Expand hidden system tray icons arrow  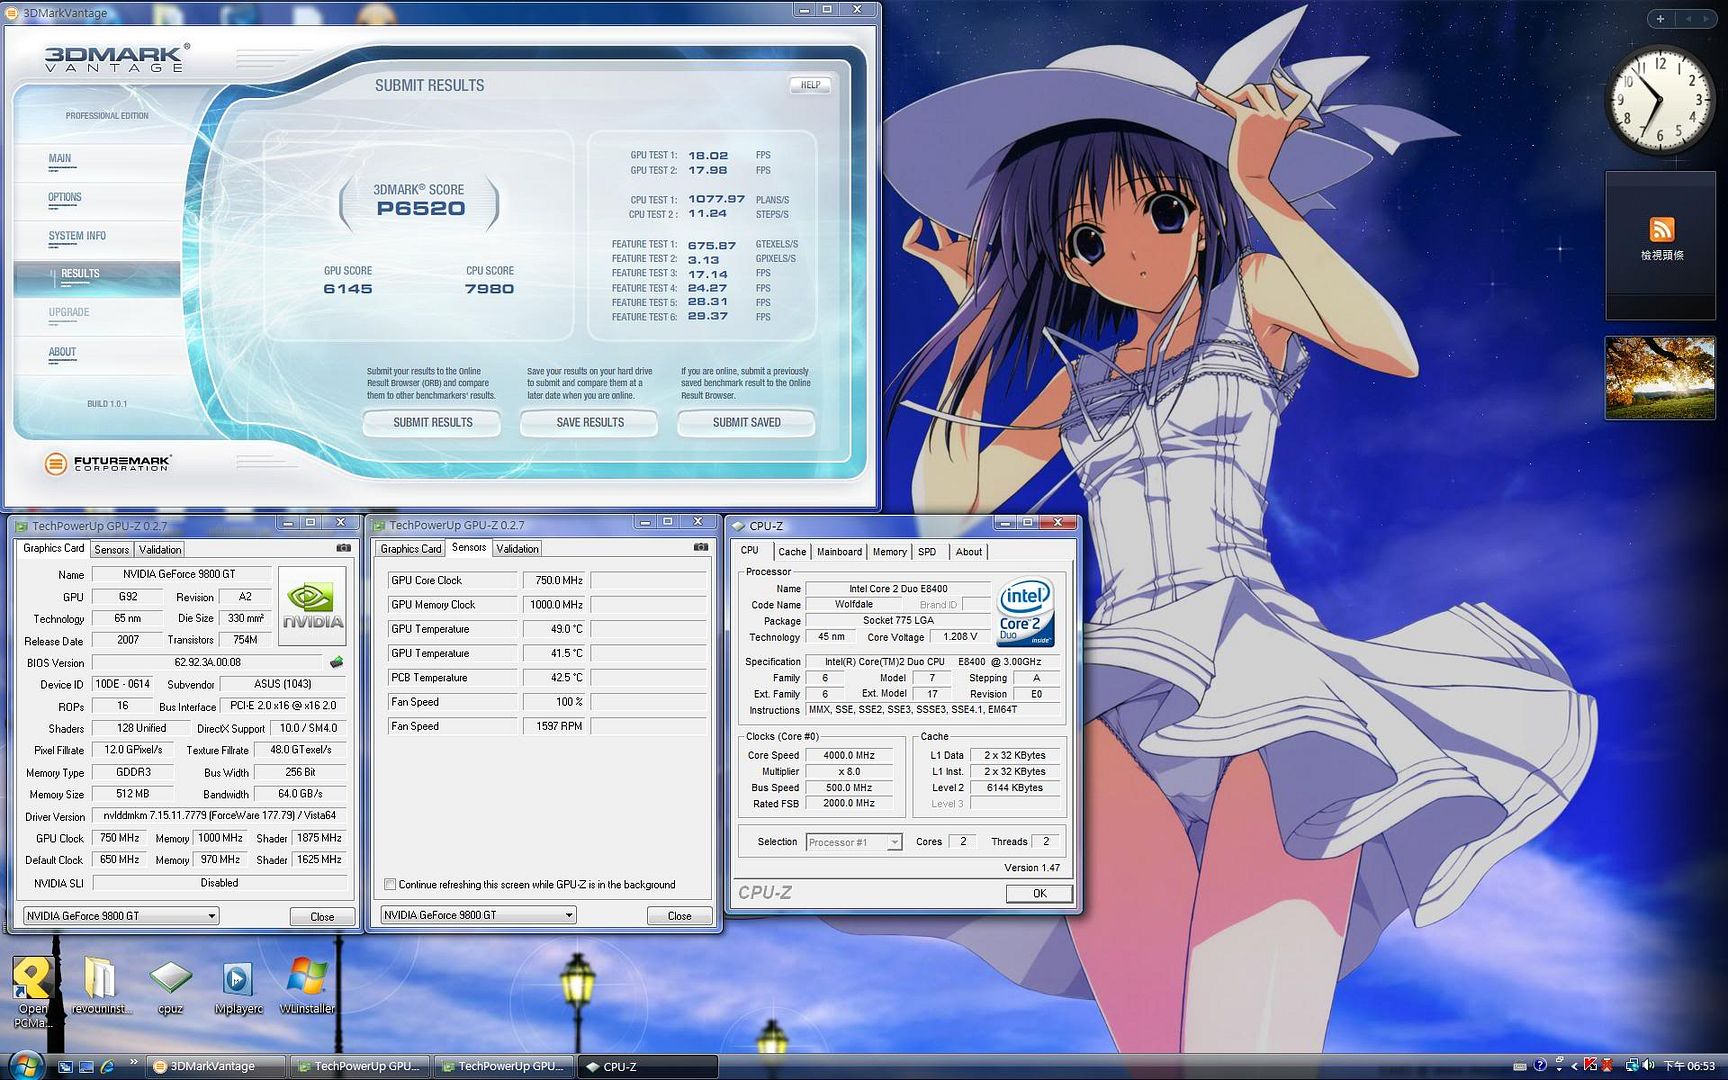(1576, 1067)
